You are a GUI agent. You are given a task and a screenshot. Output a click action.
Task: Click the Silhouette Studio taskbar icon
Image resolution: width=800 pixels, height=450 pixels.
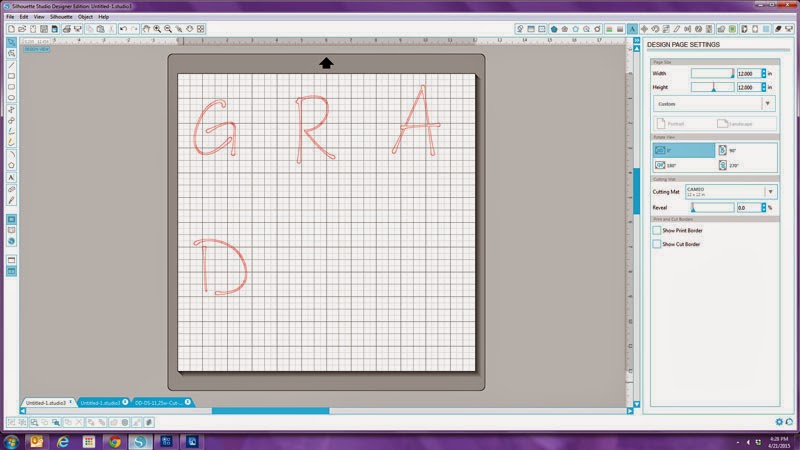point(140,441)
